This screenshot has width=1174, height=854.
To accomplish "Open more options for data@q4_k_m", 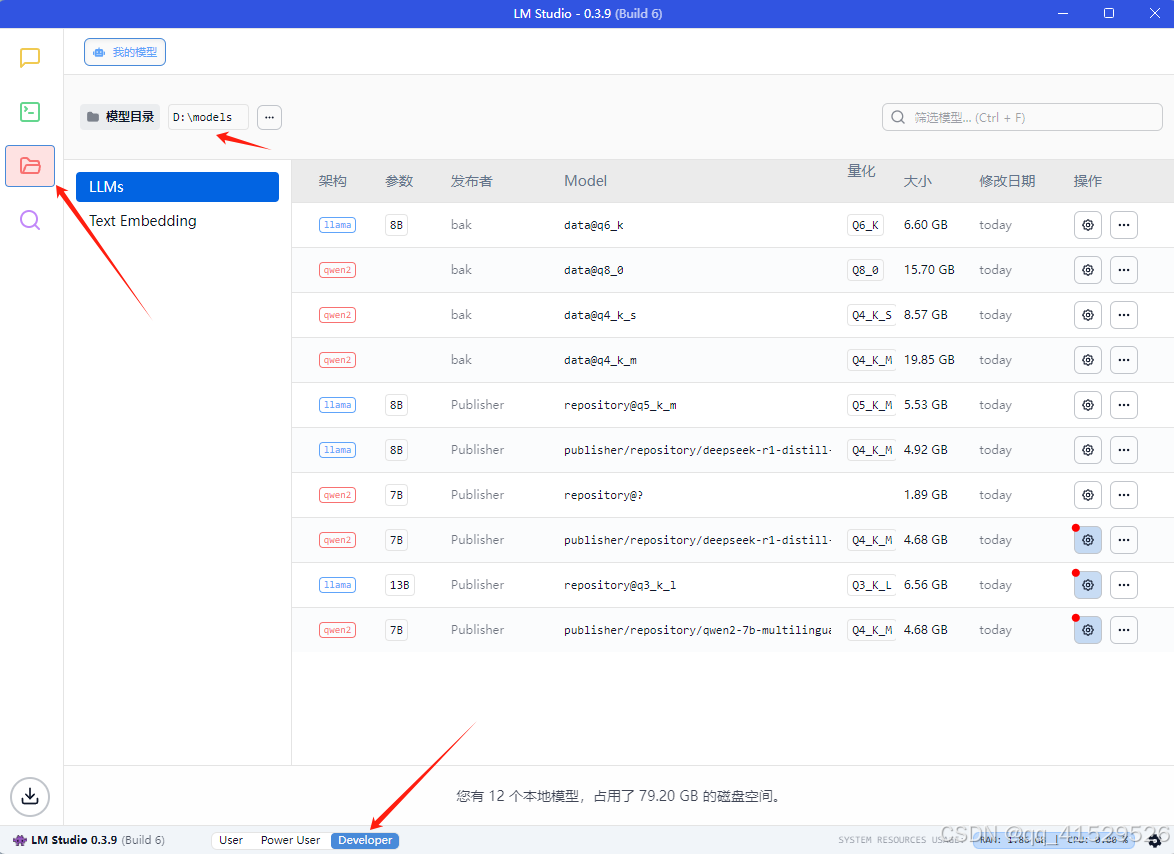I will point(1124,360).
